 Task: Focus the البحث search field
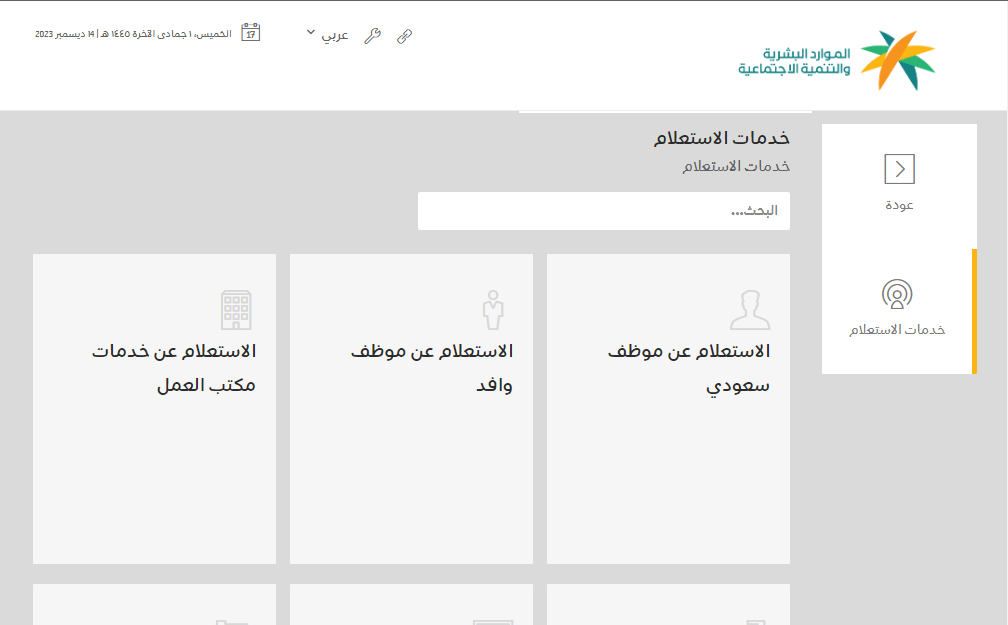[x=603, y=211]
